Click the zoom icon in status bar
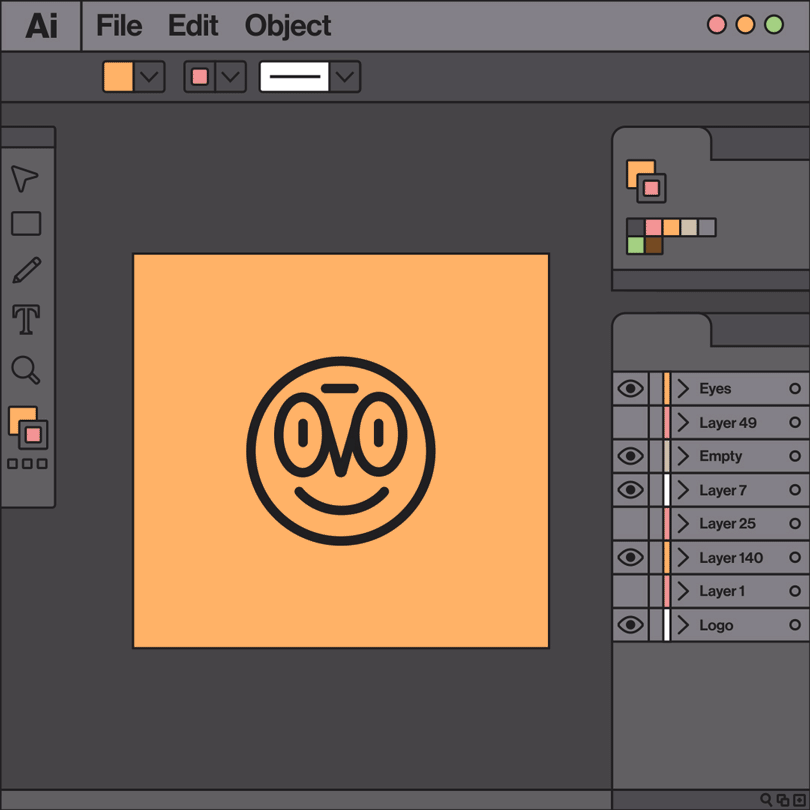Viewport: 810px width, 810px height. click(x=764, y=798)
